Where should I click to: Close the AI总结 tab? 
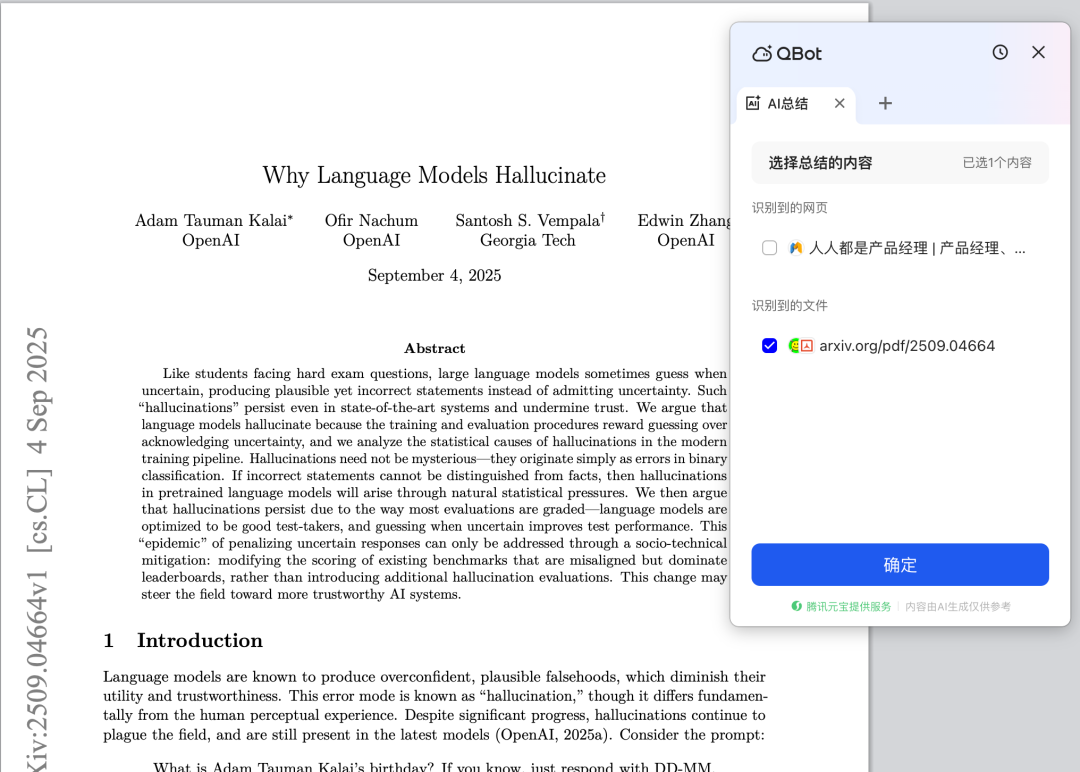coord(839,103)
